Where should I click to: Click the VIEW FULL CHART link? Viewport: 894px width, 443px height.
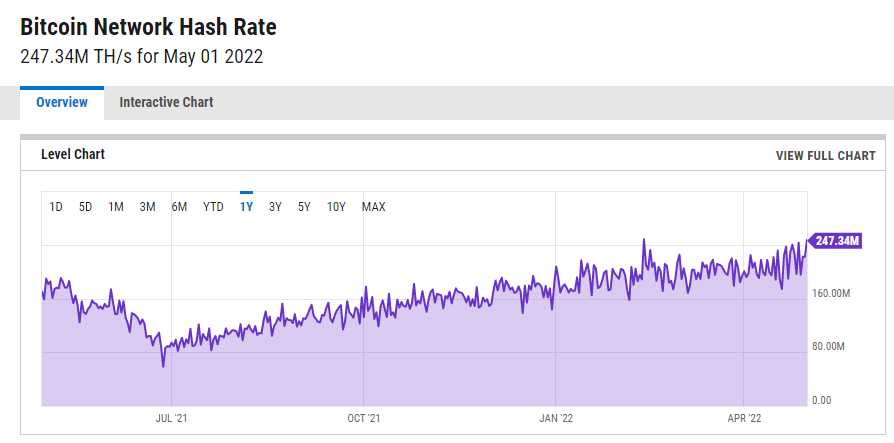(x=825, y=156)
